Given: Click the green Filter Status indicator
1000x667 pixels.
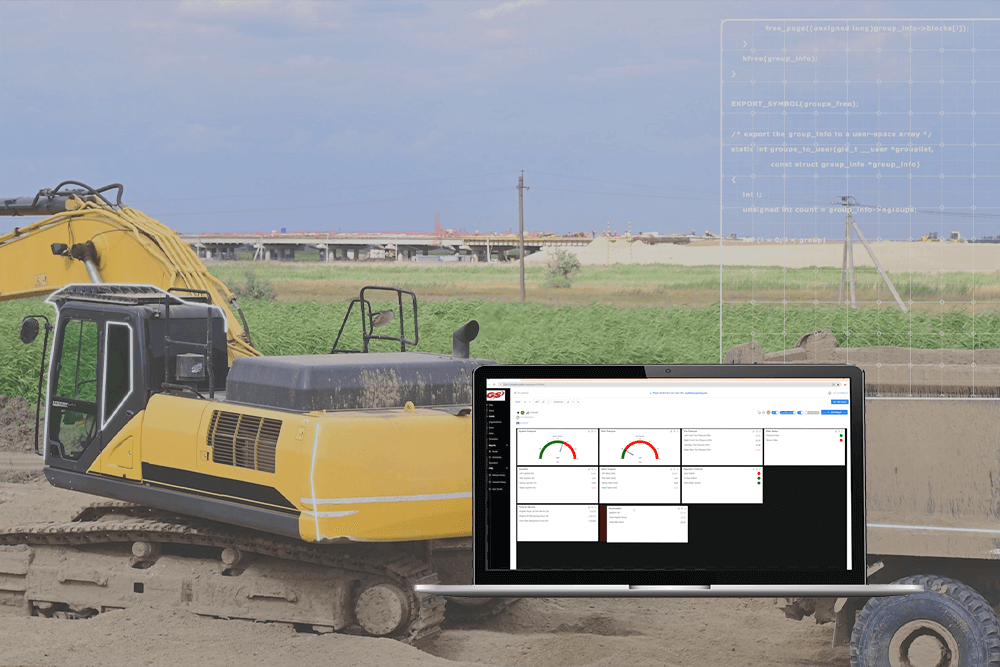Looking at the screenshot, I should (x=841, y=435).
